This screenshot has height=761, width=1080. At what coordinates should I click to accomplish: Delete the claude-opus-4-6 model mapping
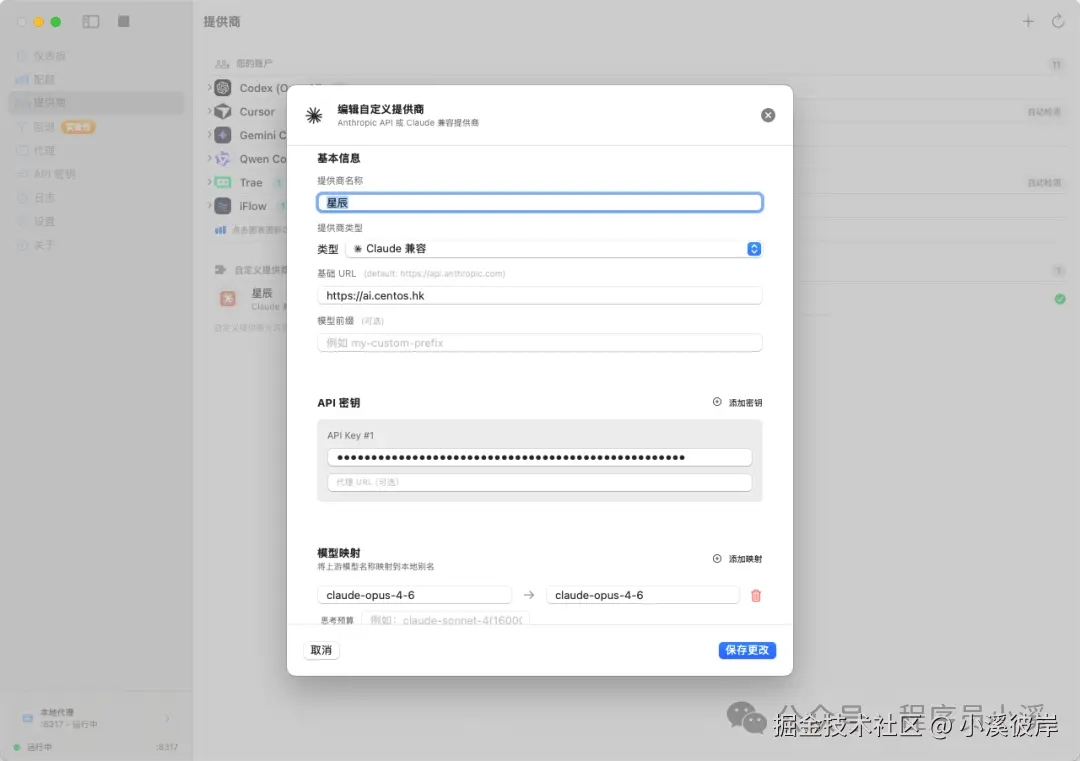756,595
